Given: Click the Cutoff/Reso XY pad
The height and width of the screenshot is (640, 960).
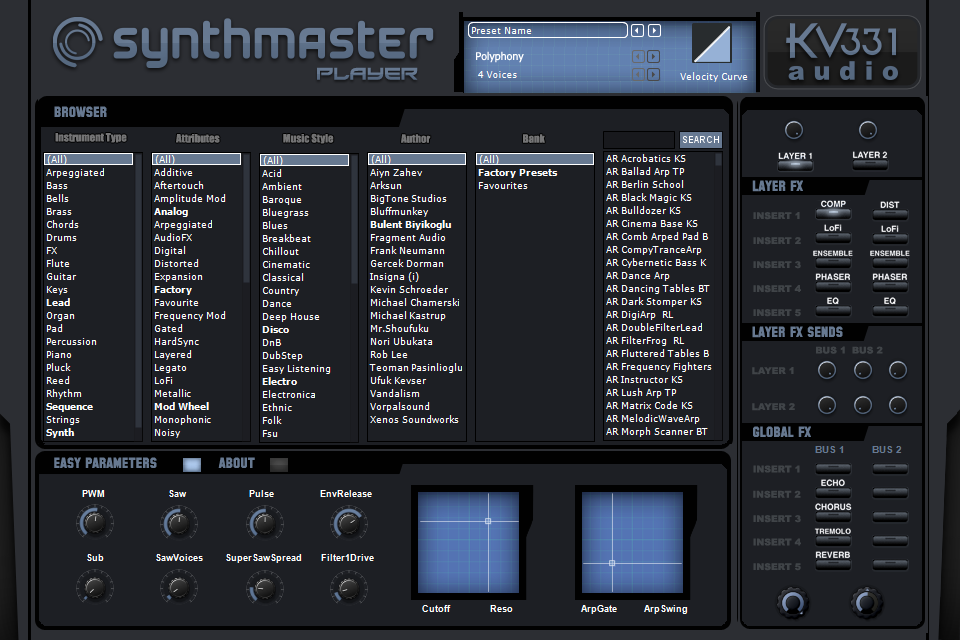Looking at the screenshot, I should click(468, 543).
